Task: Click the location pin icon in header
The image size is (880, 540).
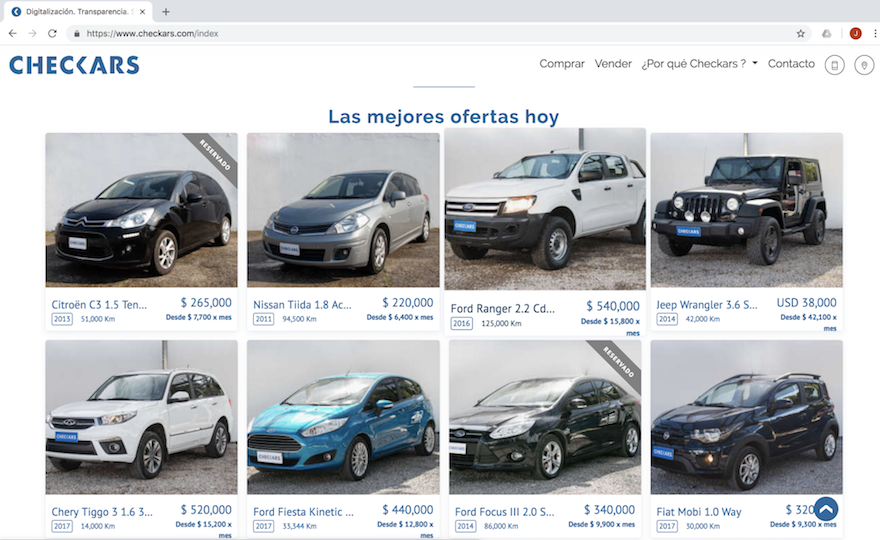Action: pos(864,65)
